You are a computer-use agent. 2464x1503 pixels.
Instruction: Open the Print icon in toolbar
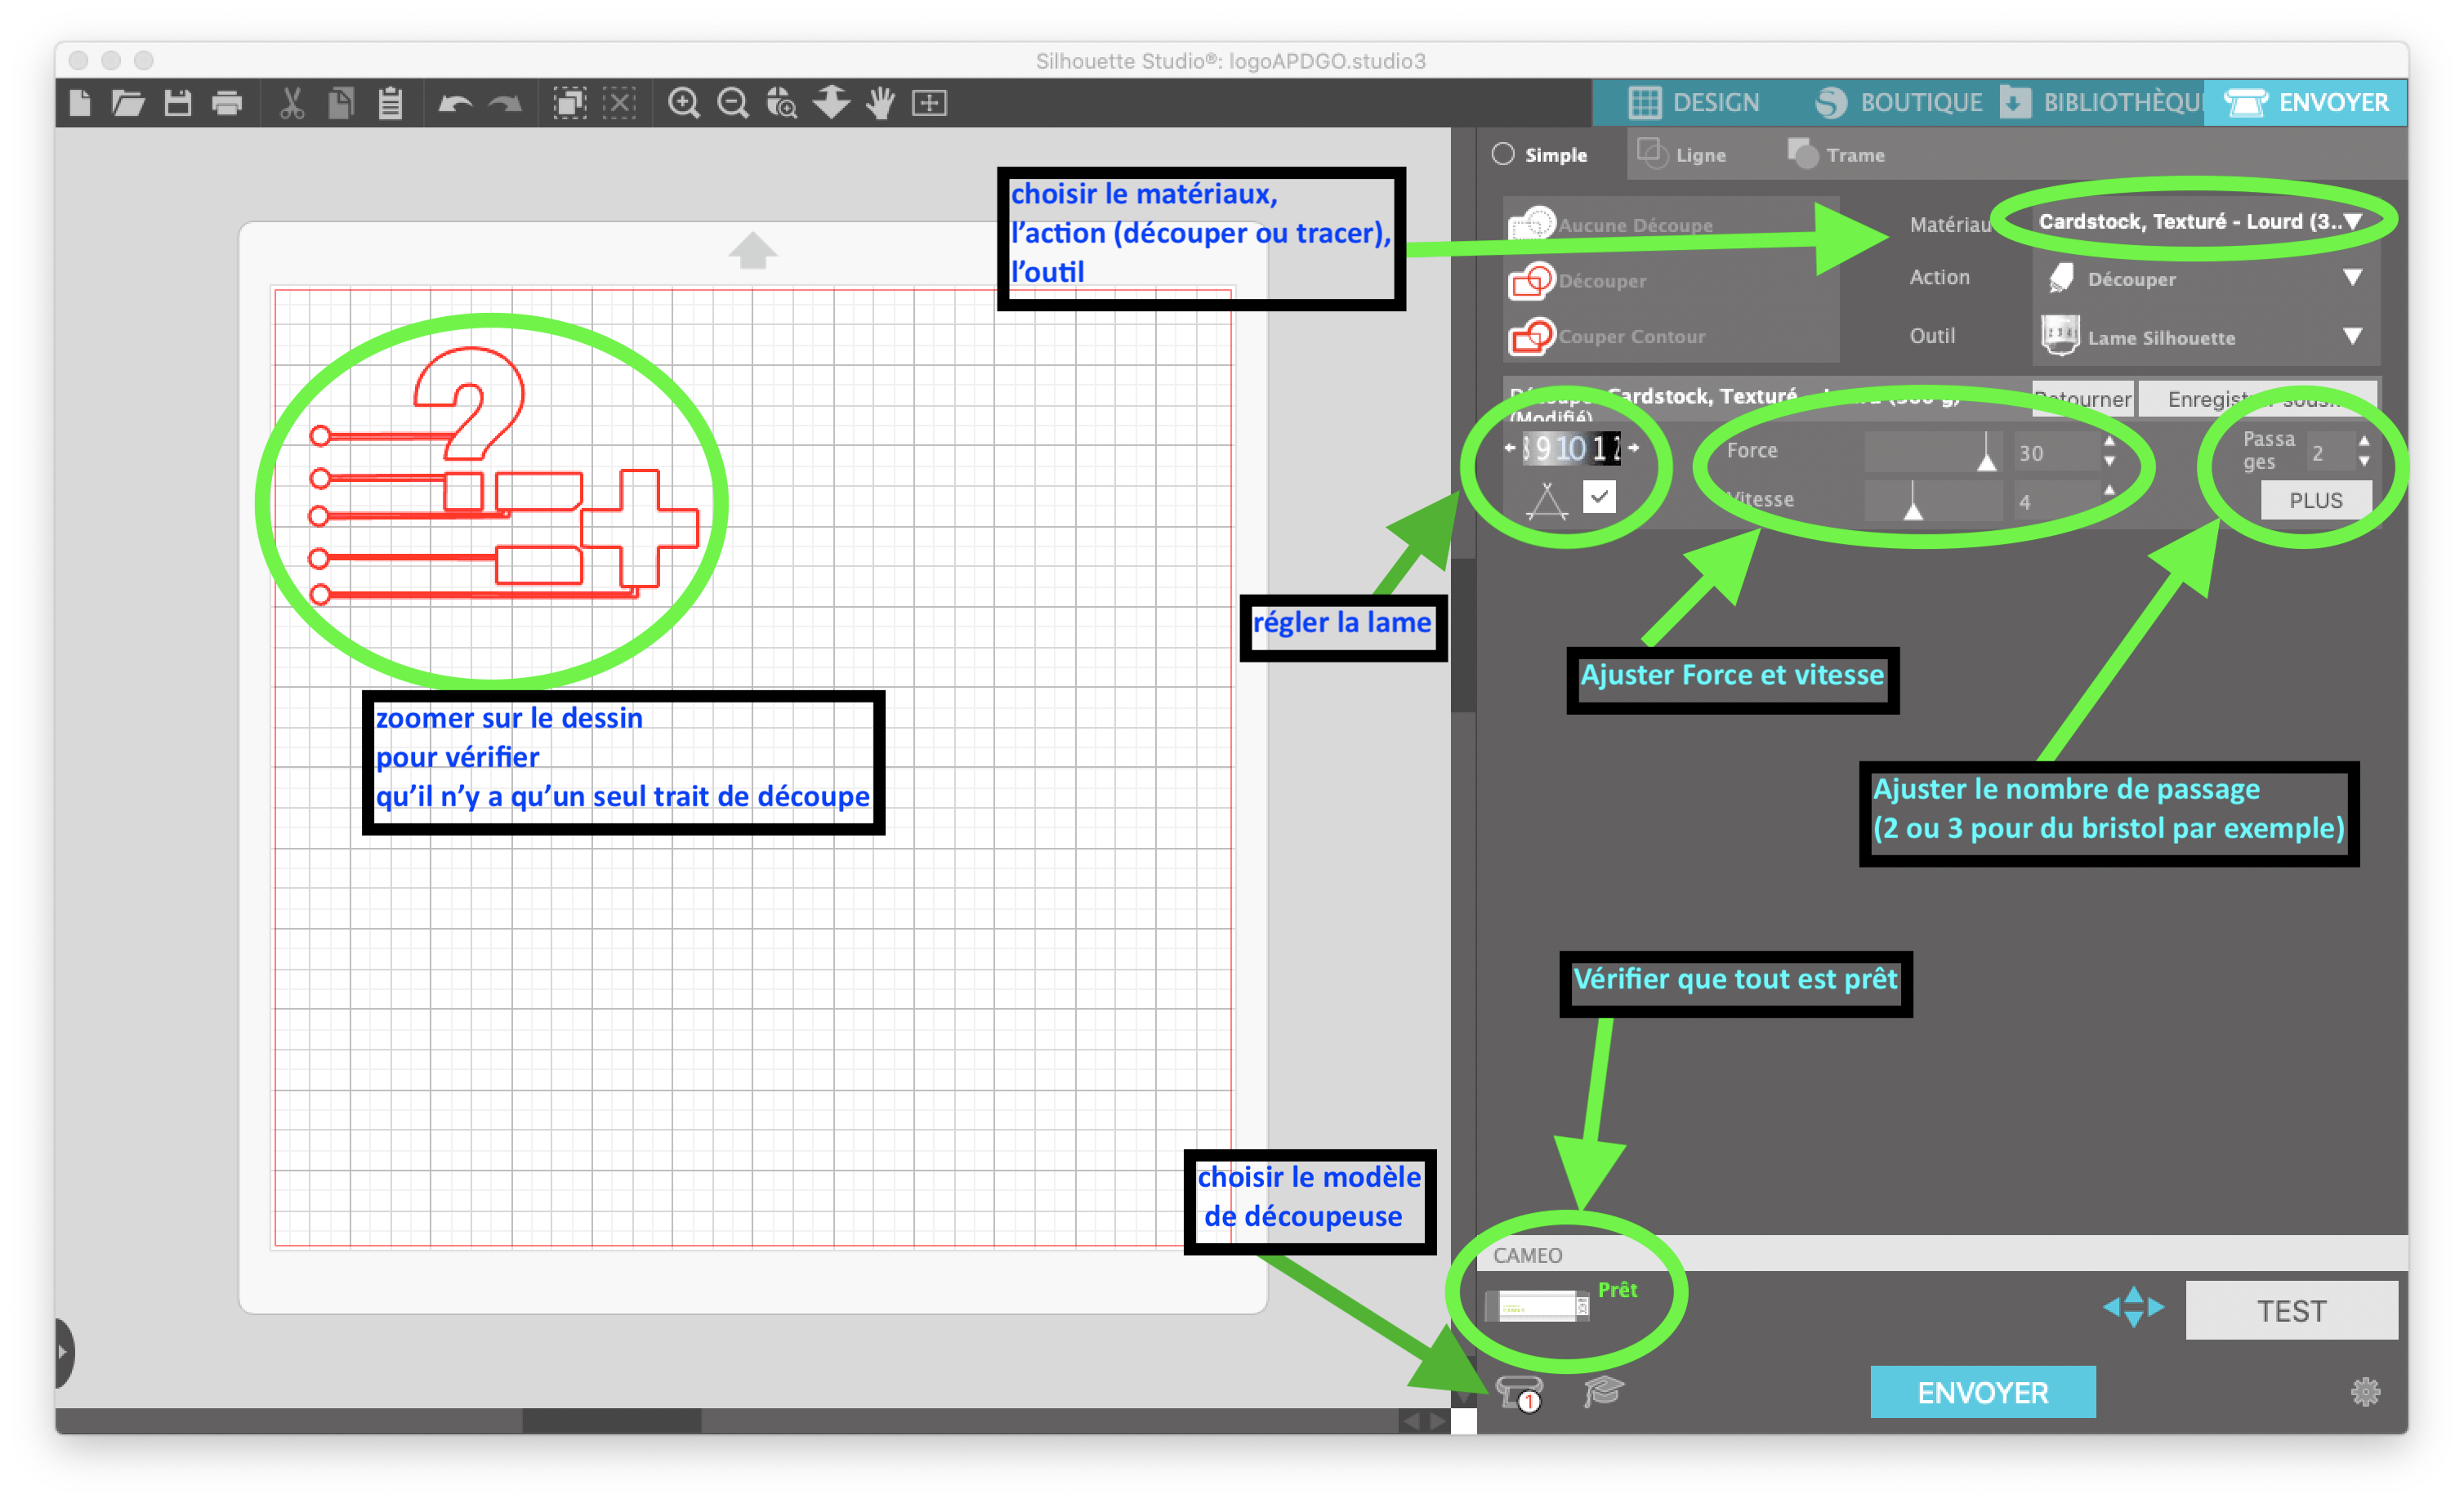coord(227,103)
